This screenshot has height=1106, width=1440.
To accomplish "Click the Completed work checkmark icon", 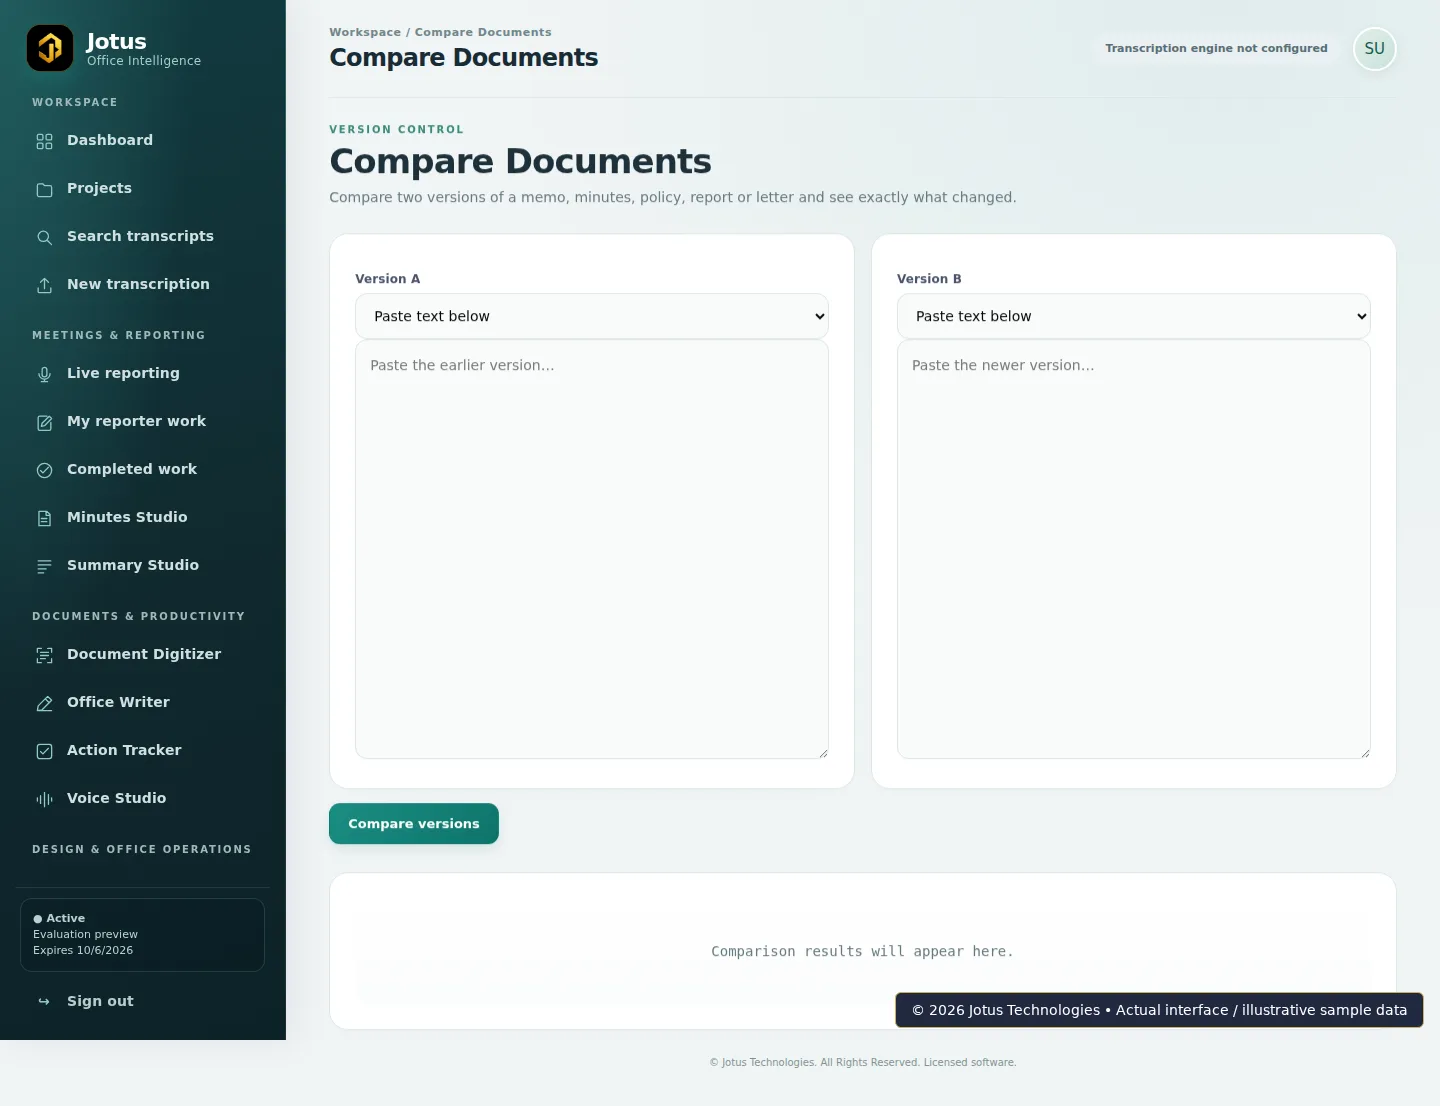I will click(x=44, y=470).
